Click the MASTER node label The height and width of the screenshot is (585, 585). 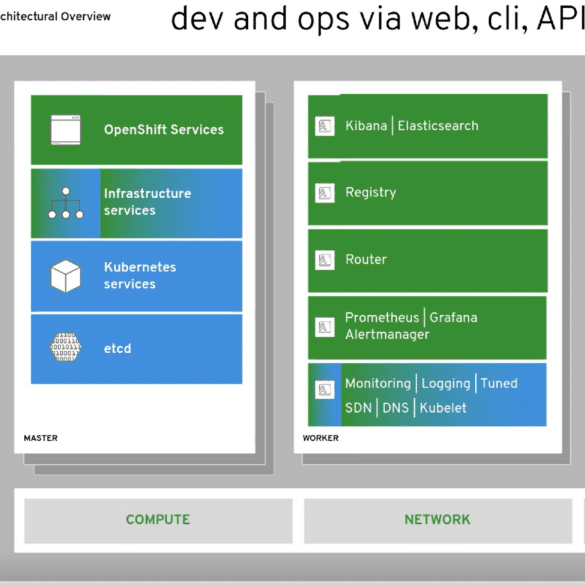(x=41, y=438)
